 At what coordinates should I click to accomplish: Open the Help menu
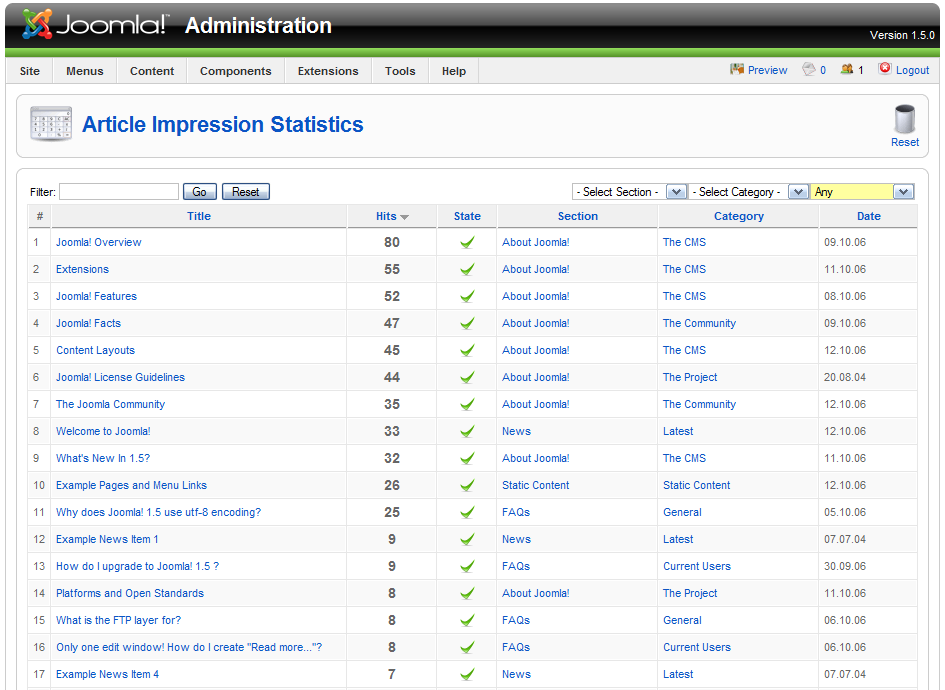(454, 71)
